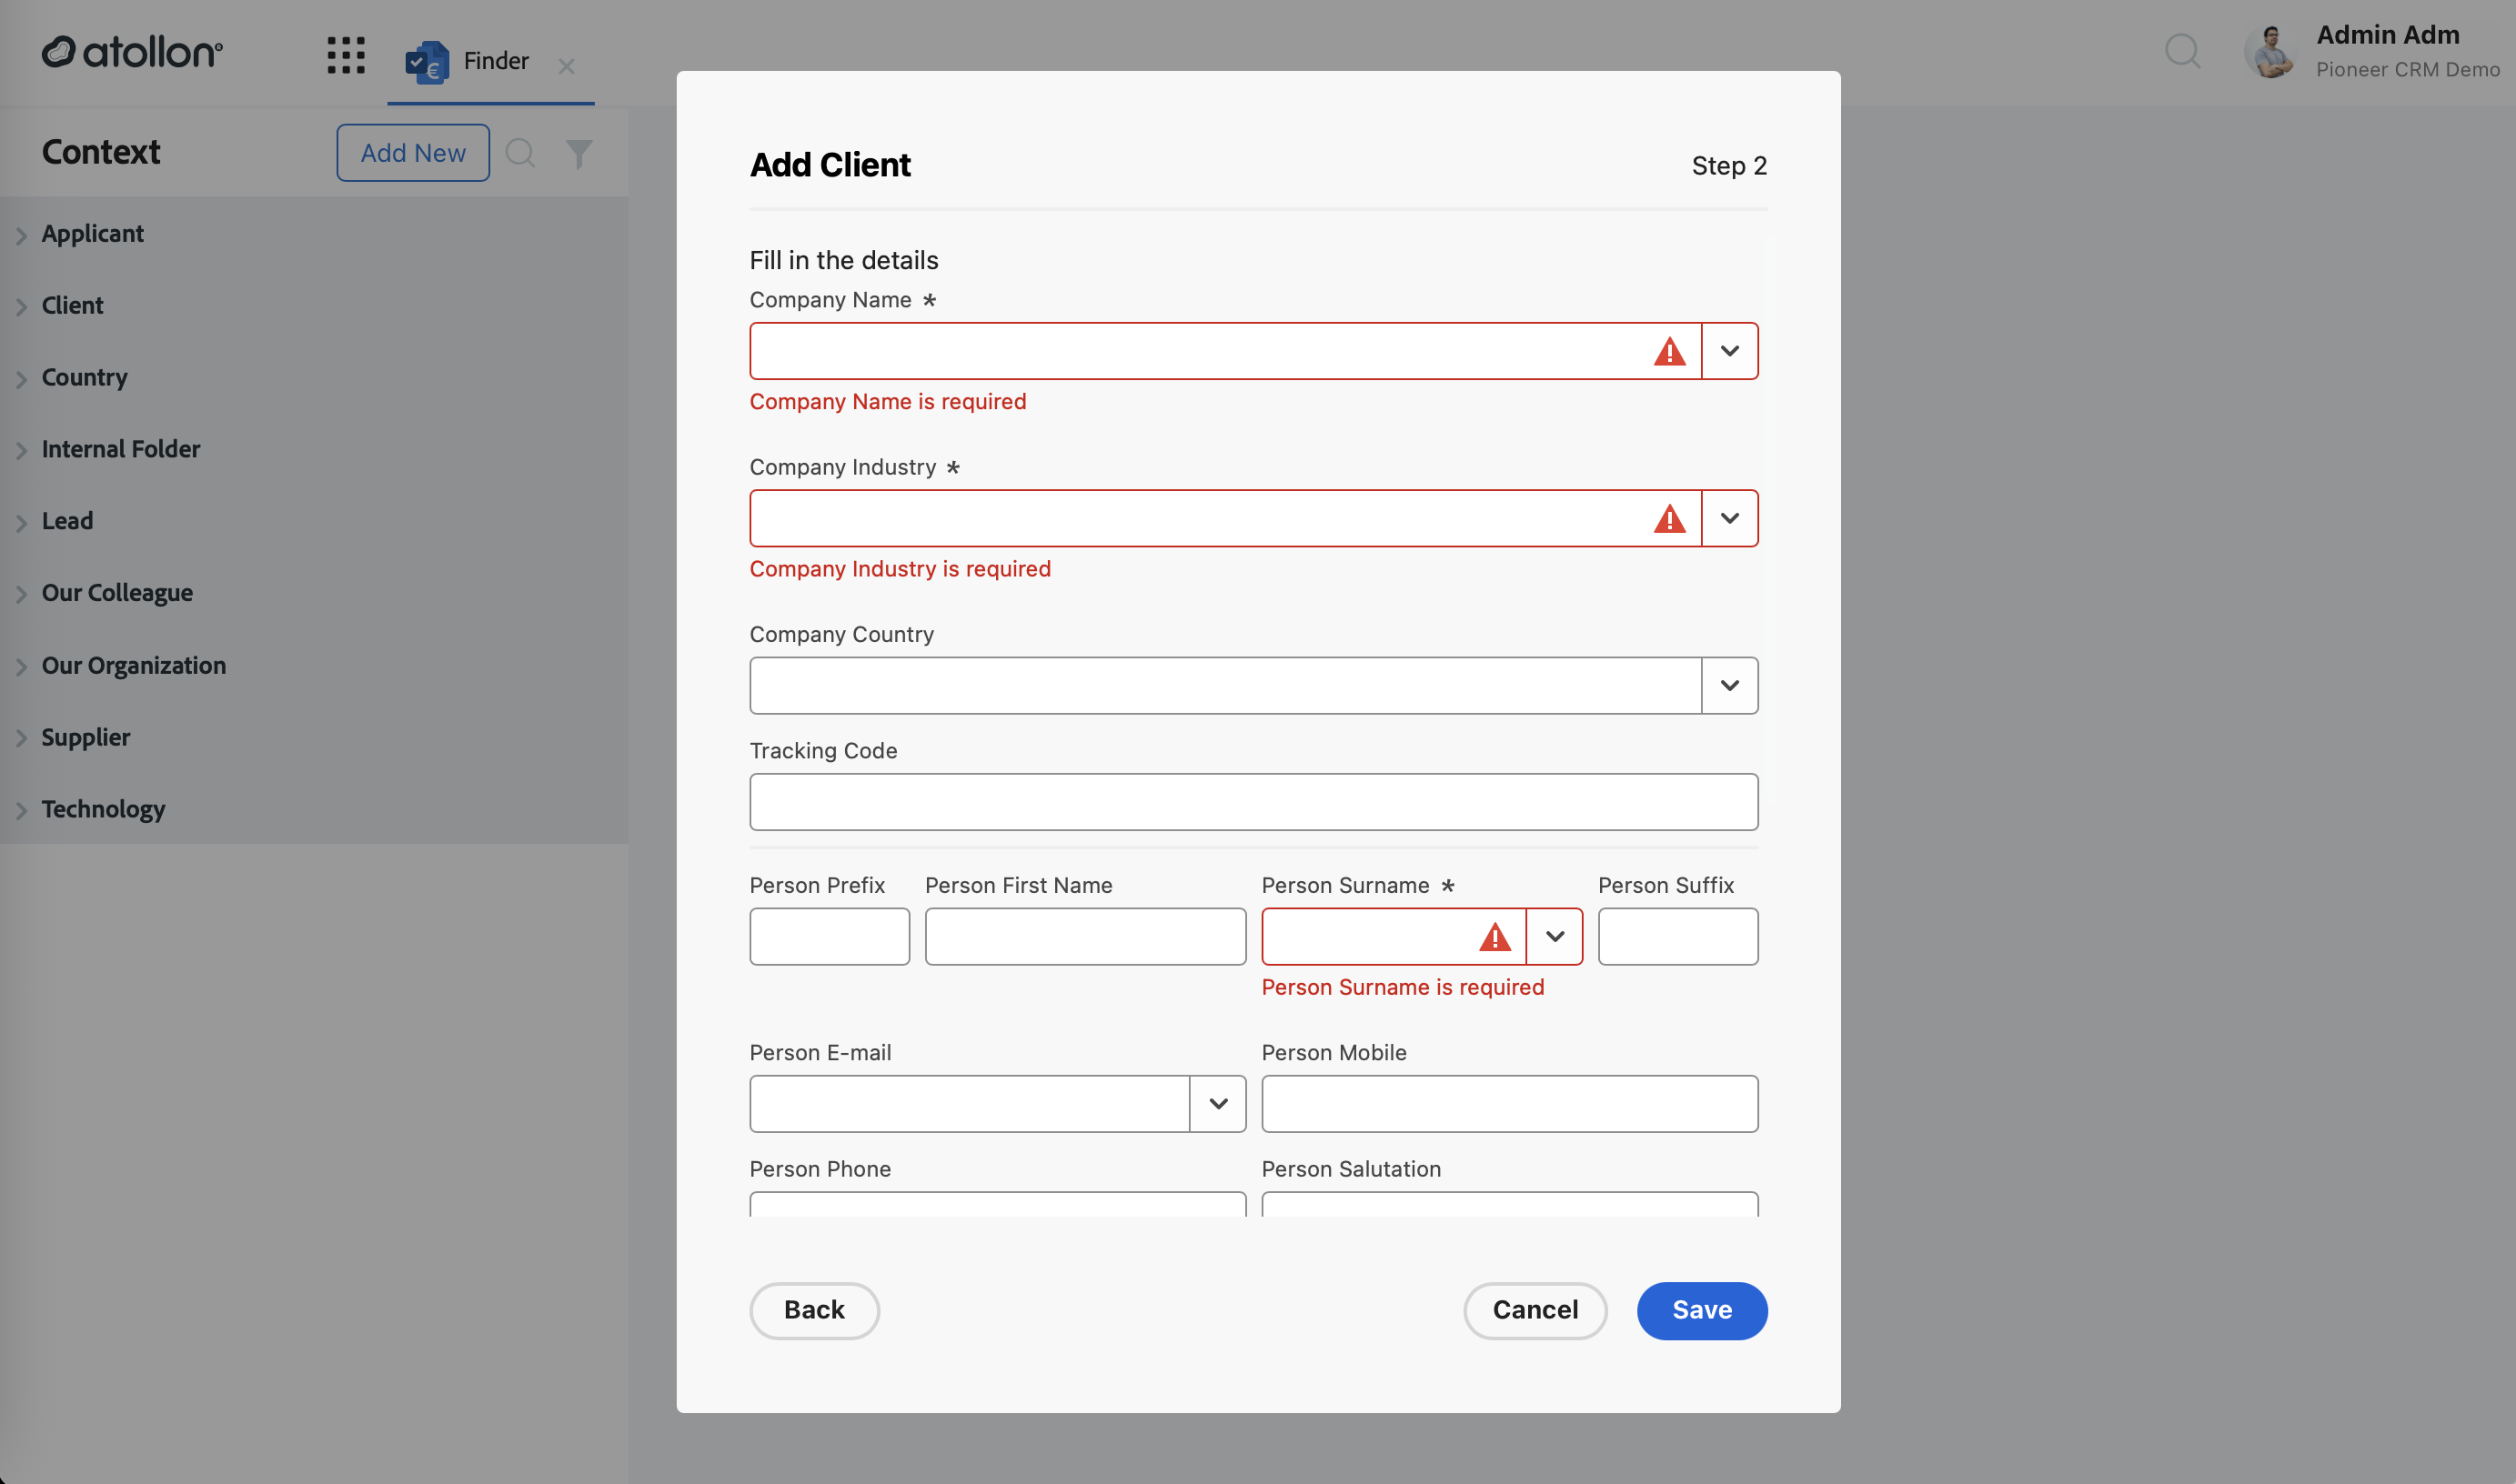Close the Finder tab

[x=566, y=66]
